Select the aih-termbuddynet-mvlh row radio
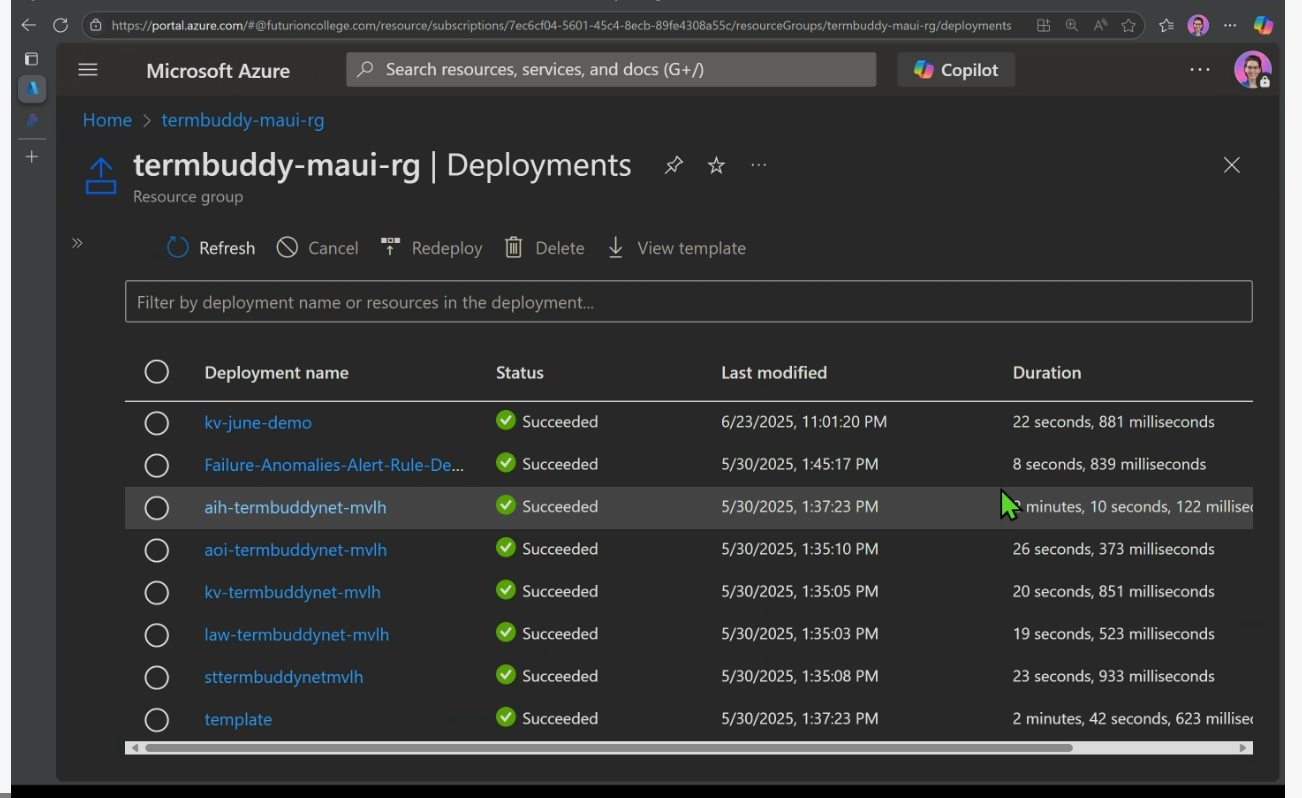The height and width of the screenshot is (798, 1302). 157,508
